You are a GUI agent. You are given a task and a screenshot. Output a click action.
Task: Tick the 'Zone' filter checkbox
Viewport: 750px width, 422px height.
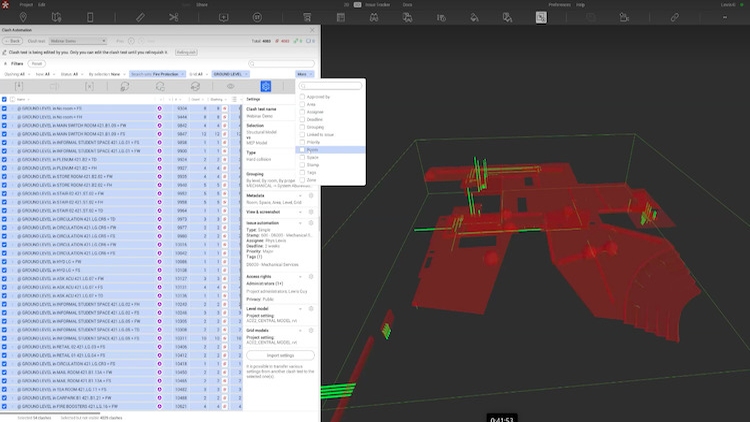pyautogui.click(x=301, y=179)
